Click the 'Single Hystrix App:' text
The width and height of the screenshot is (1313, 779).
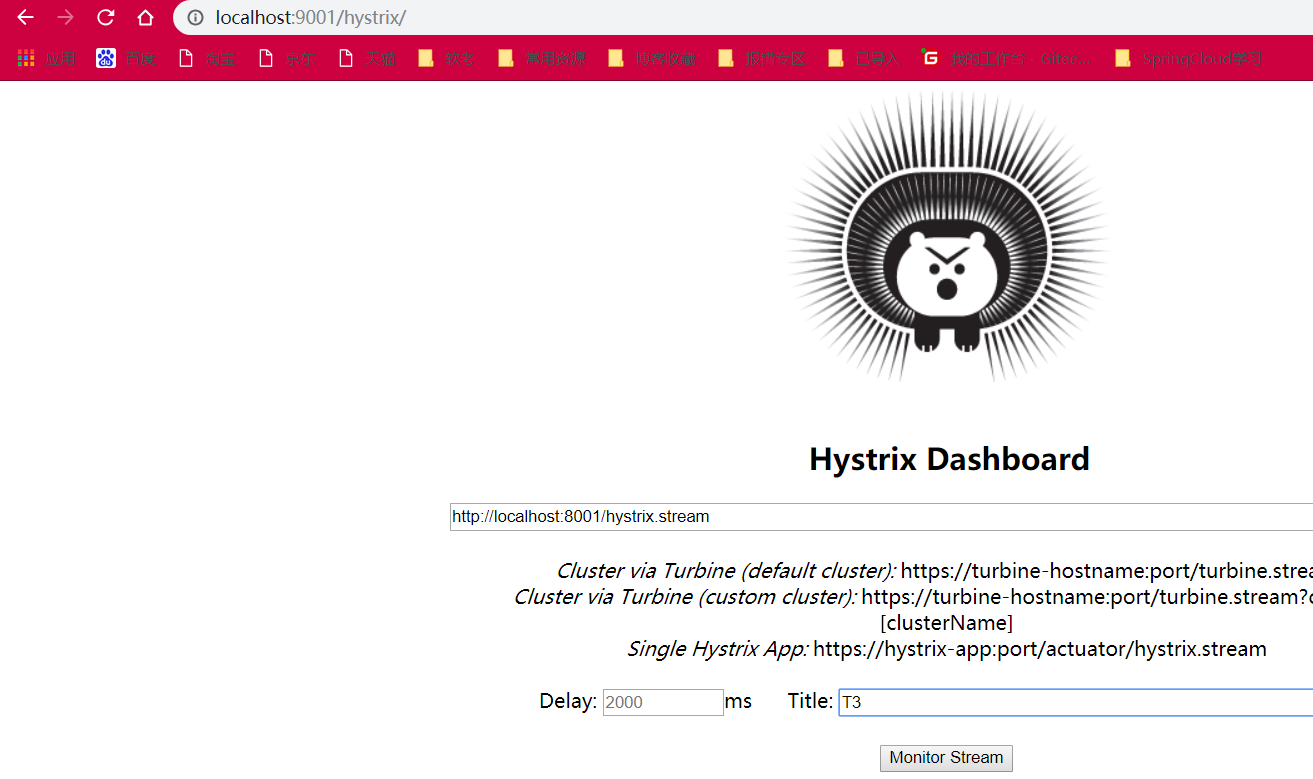(717, 649)
